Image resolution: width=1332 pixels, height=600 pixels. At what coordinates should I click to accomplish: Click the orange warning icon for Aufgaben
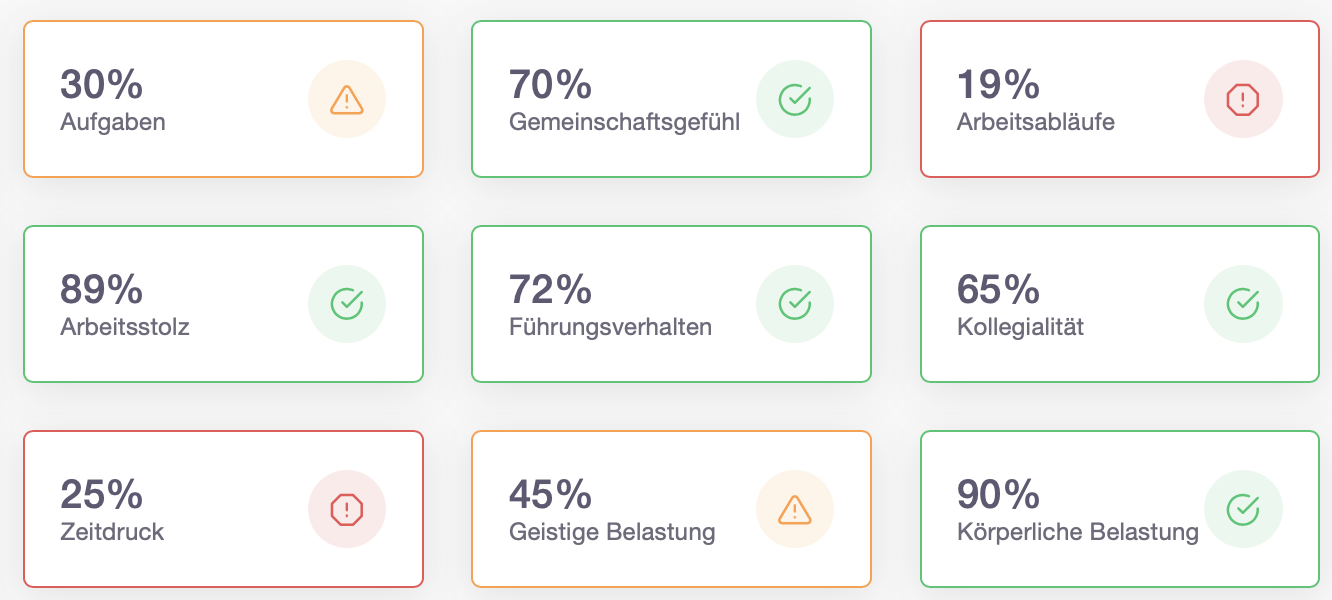[346, 99]
